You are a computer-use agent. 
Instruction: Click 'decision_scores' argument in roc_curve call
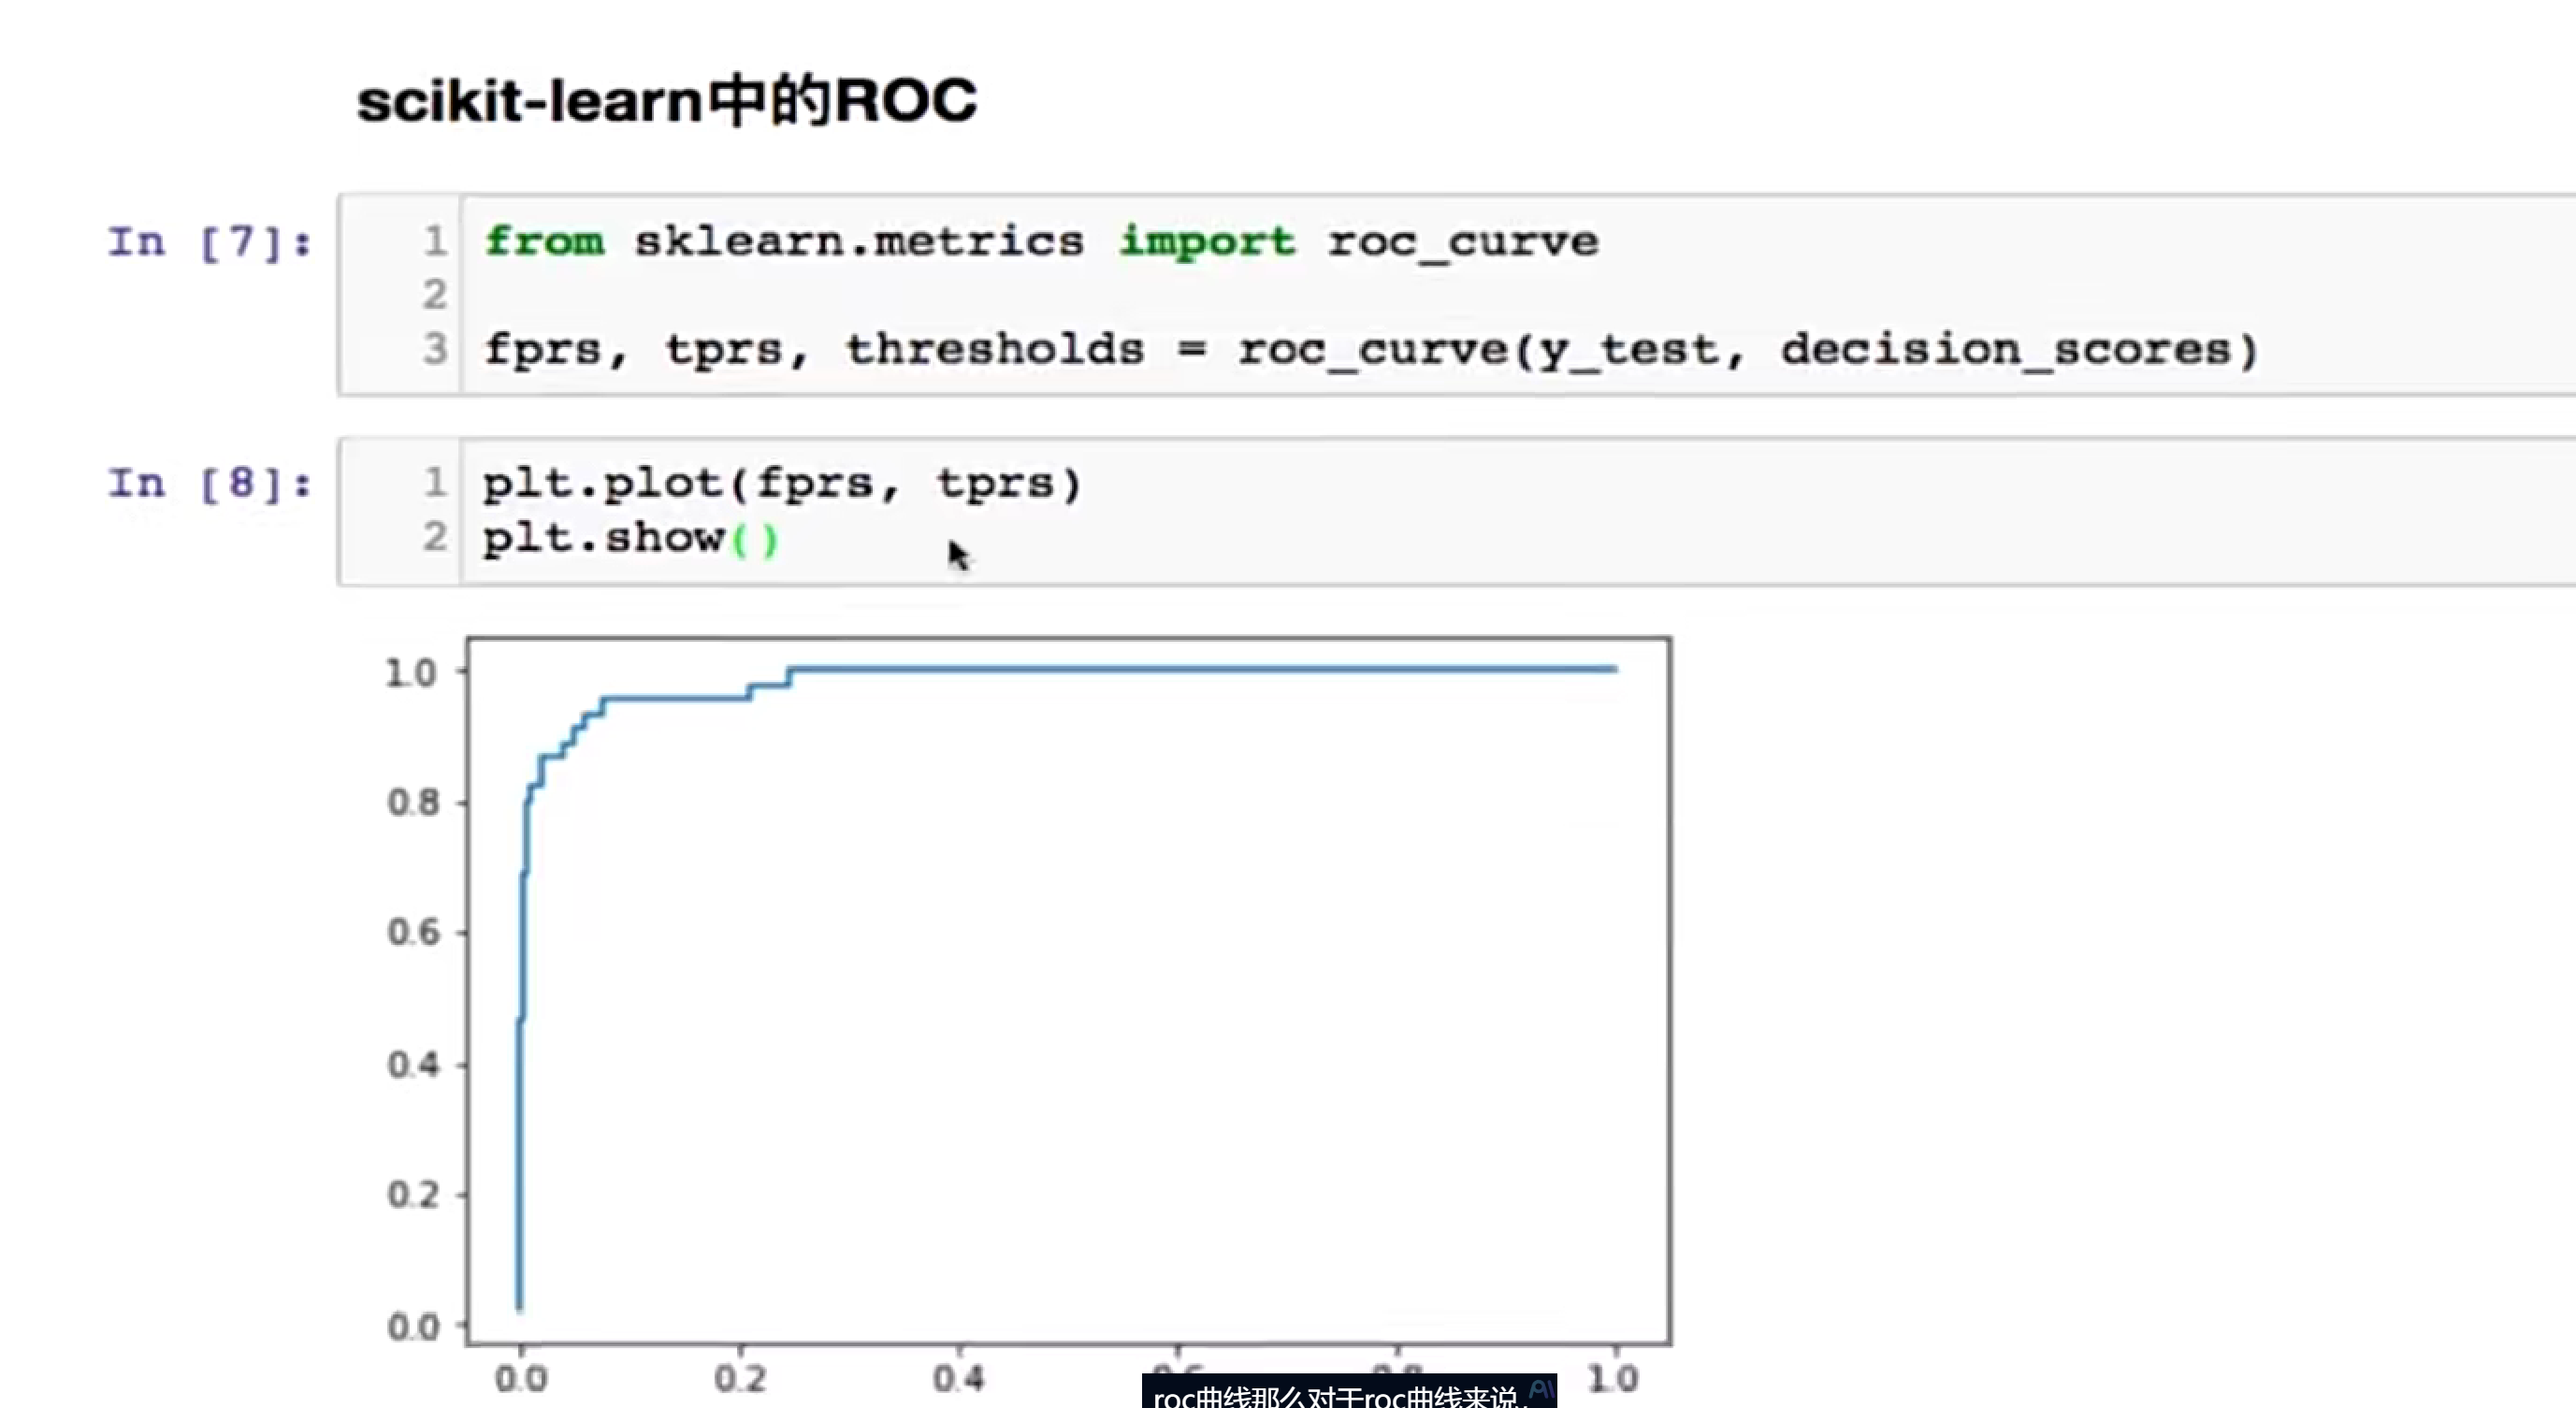coord(2005,350)
